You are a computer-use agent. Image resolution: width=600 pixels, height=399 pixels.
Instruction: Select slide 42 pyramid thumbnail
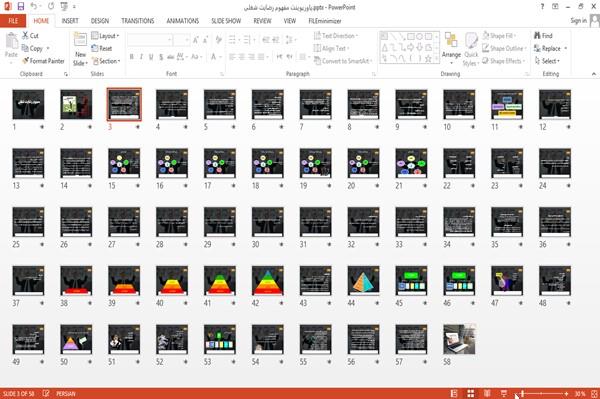point(267,281)
